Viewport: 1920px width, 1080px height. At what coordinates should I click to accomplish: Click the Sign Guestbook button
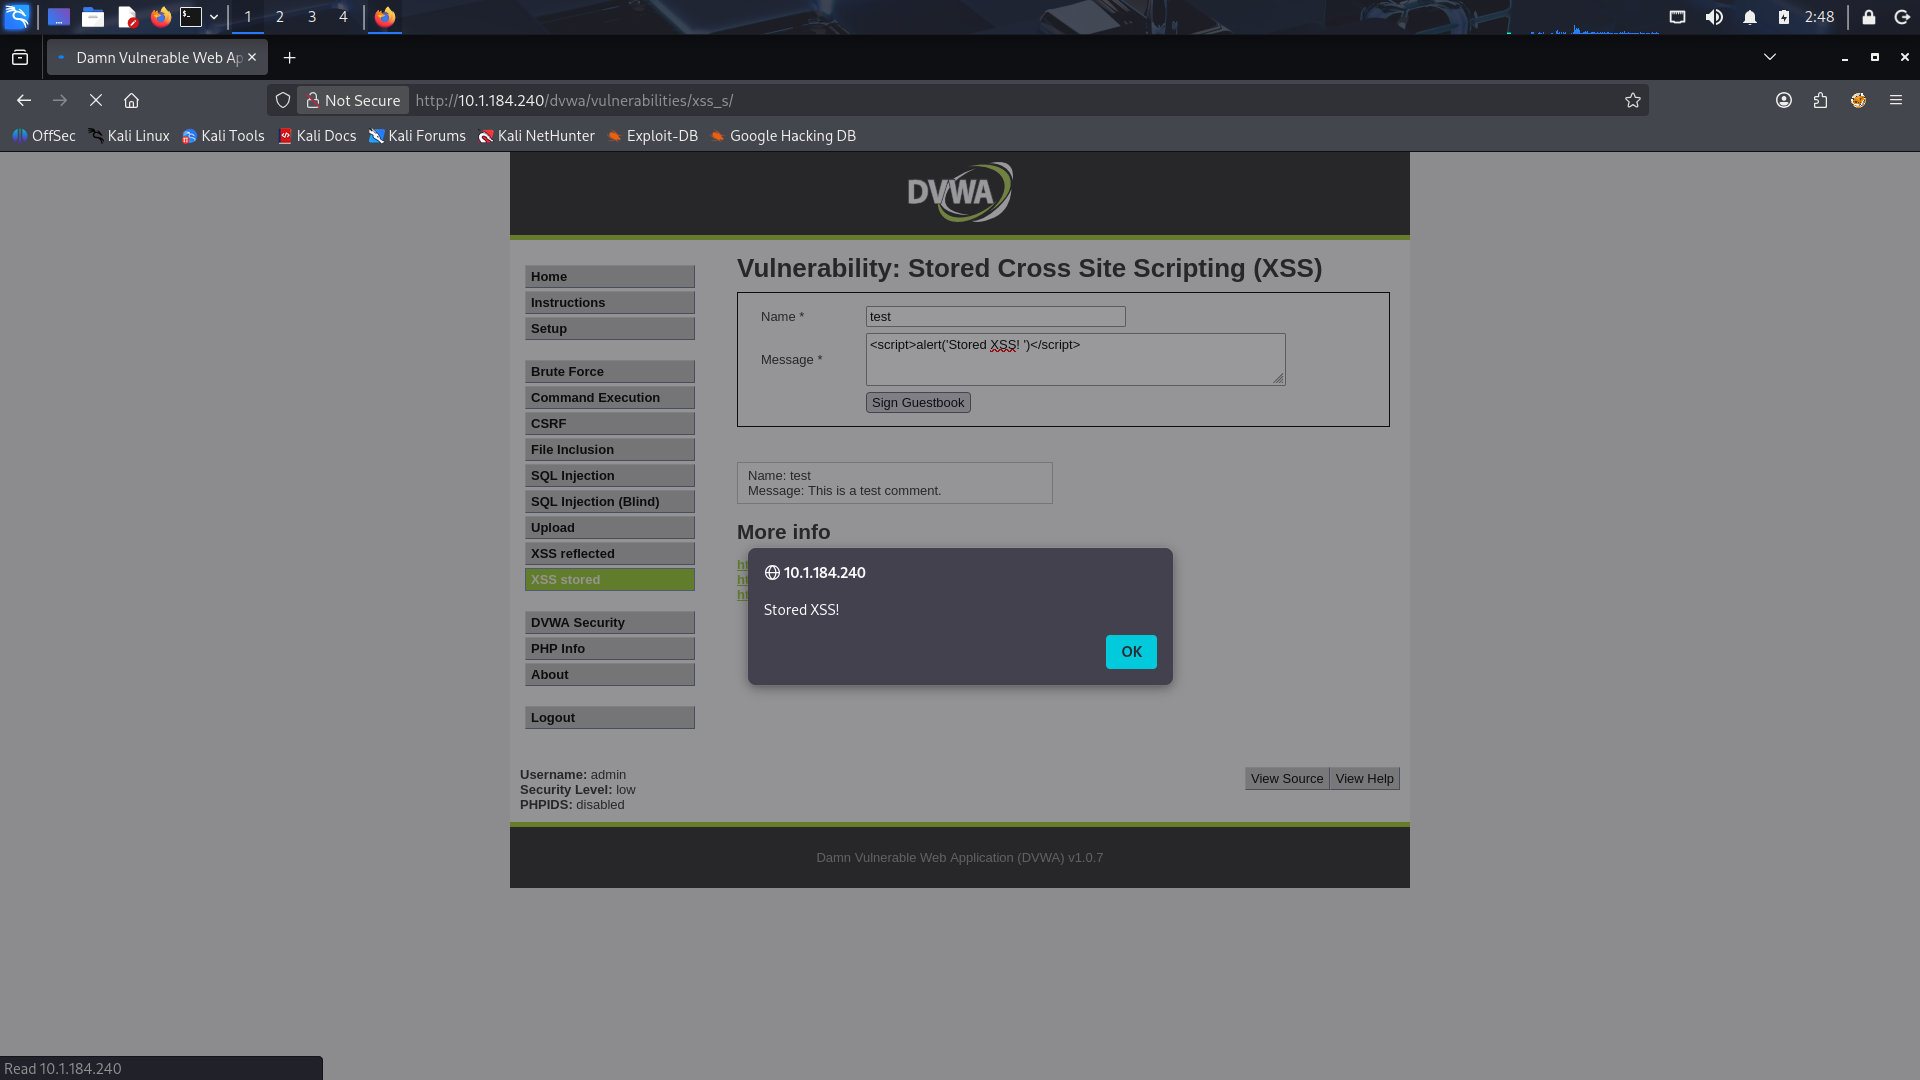(918, 403)
